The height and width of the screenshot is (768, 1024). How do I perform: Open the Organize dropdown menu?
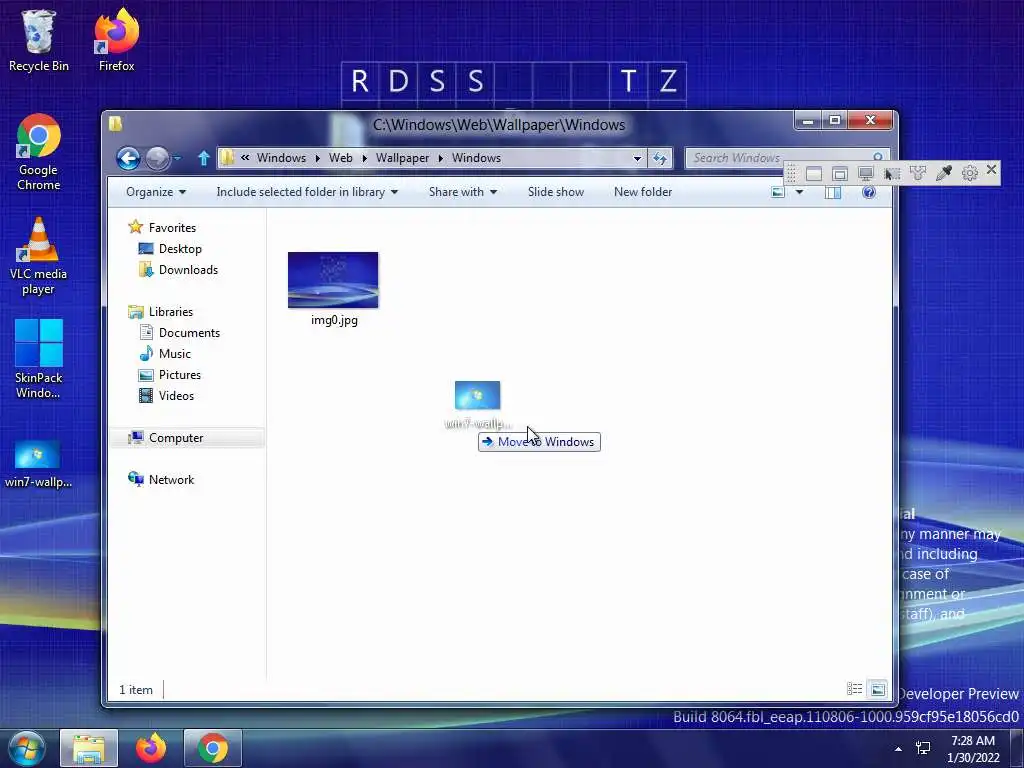click(x=156, y=192)
